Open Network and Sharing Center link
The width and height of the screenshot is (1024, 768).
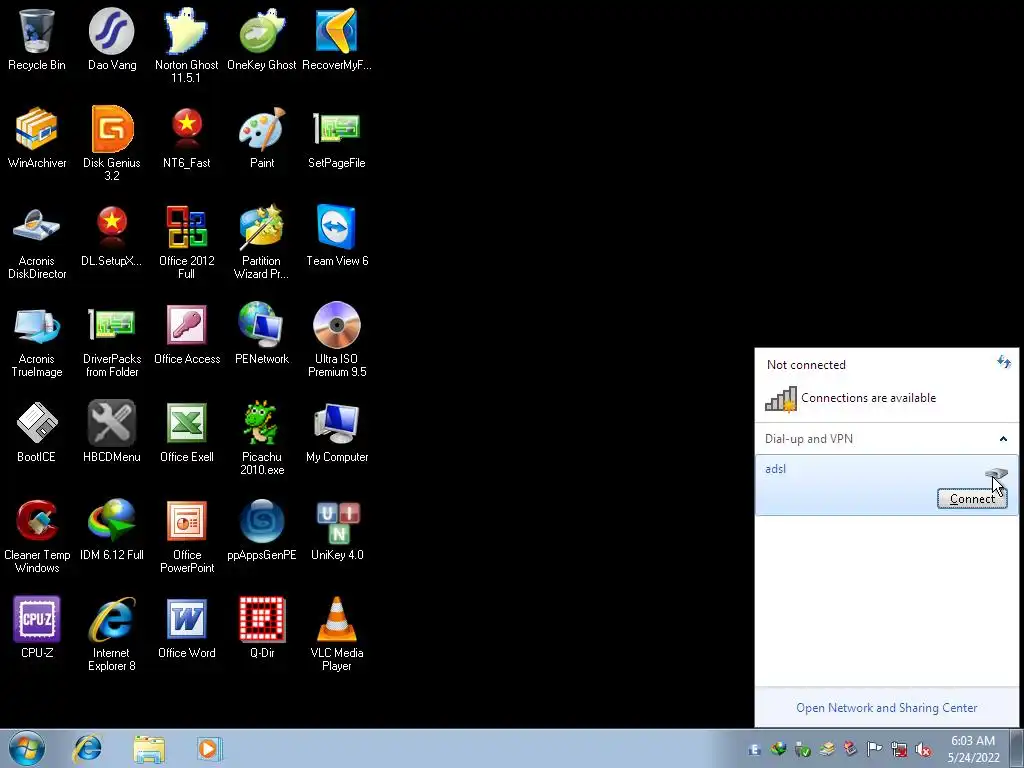pyautogui.click(x=886, y=708)
